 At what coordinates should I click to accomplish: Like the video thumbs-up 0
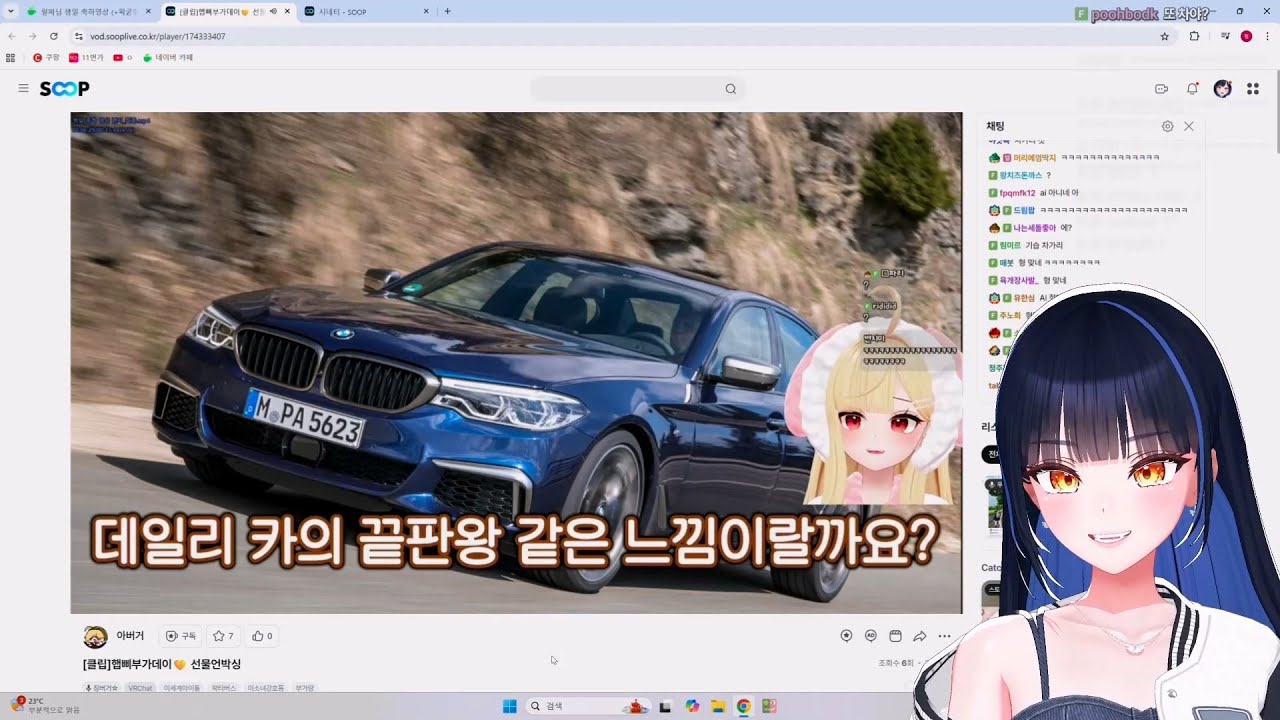pyautogui.click(x=262, y=636)
